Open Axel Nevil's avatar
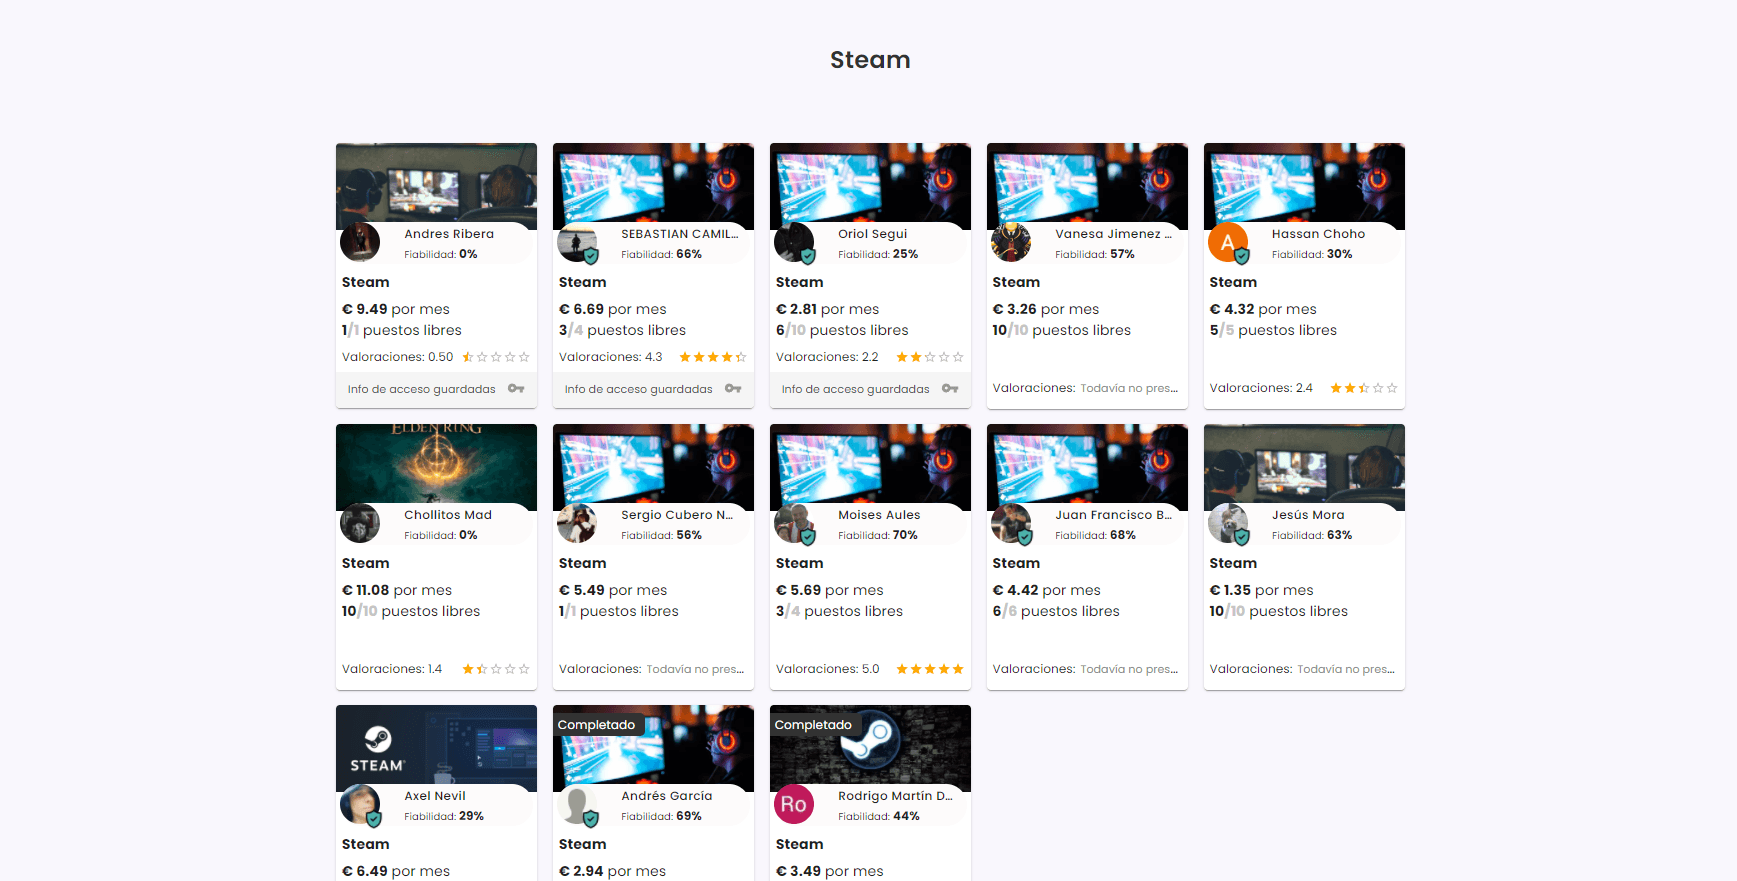The width and height of the screenshot is (1737, 881). pyautogui.click(x=360, y=804)
